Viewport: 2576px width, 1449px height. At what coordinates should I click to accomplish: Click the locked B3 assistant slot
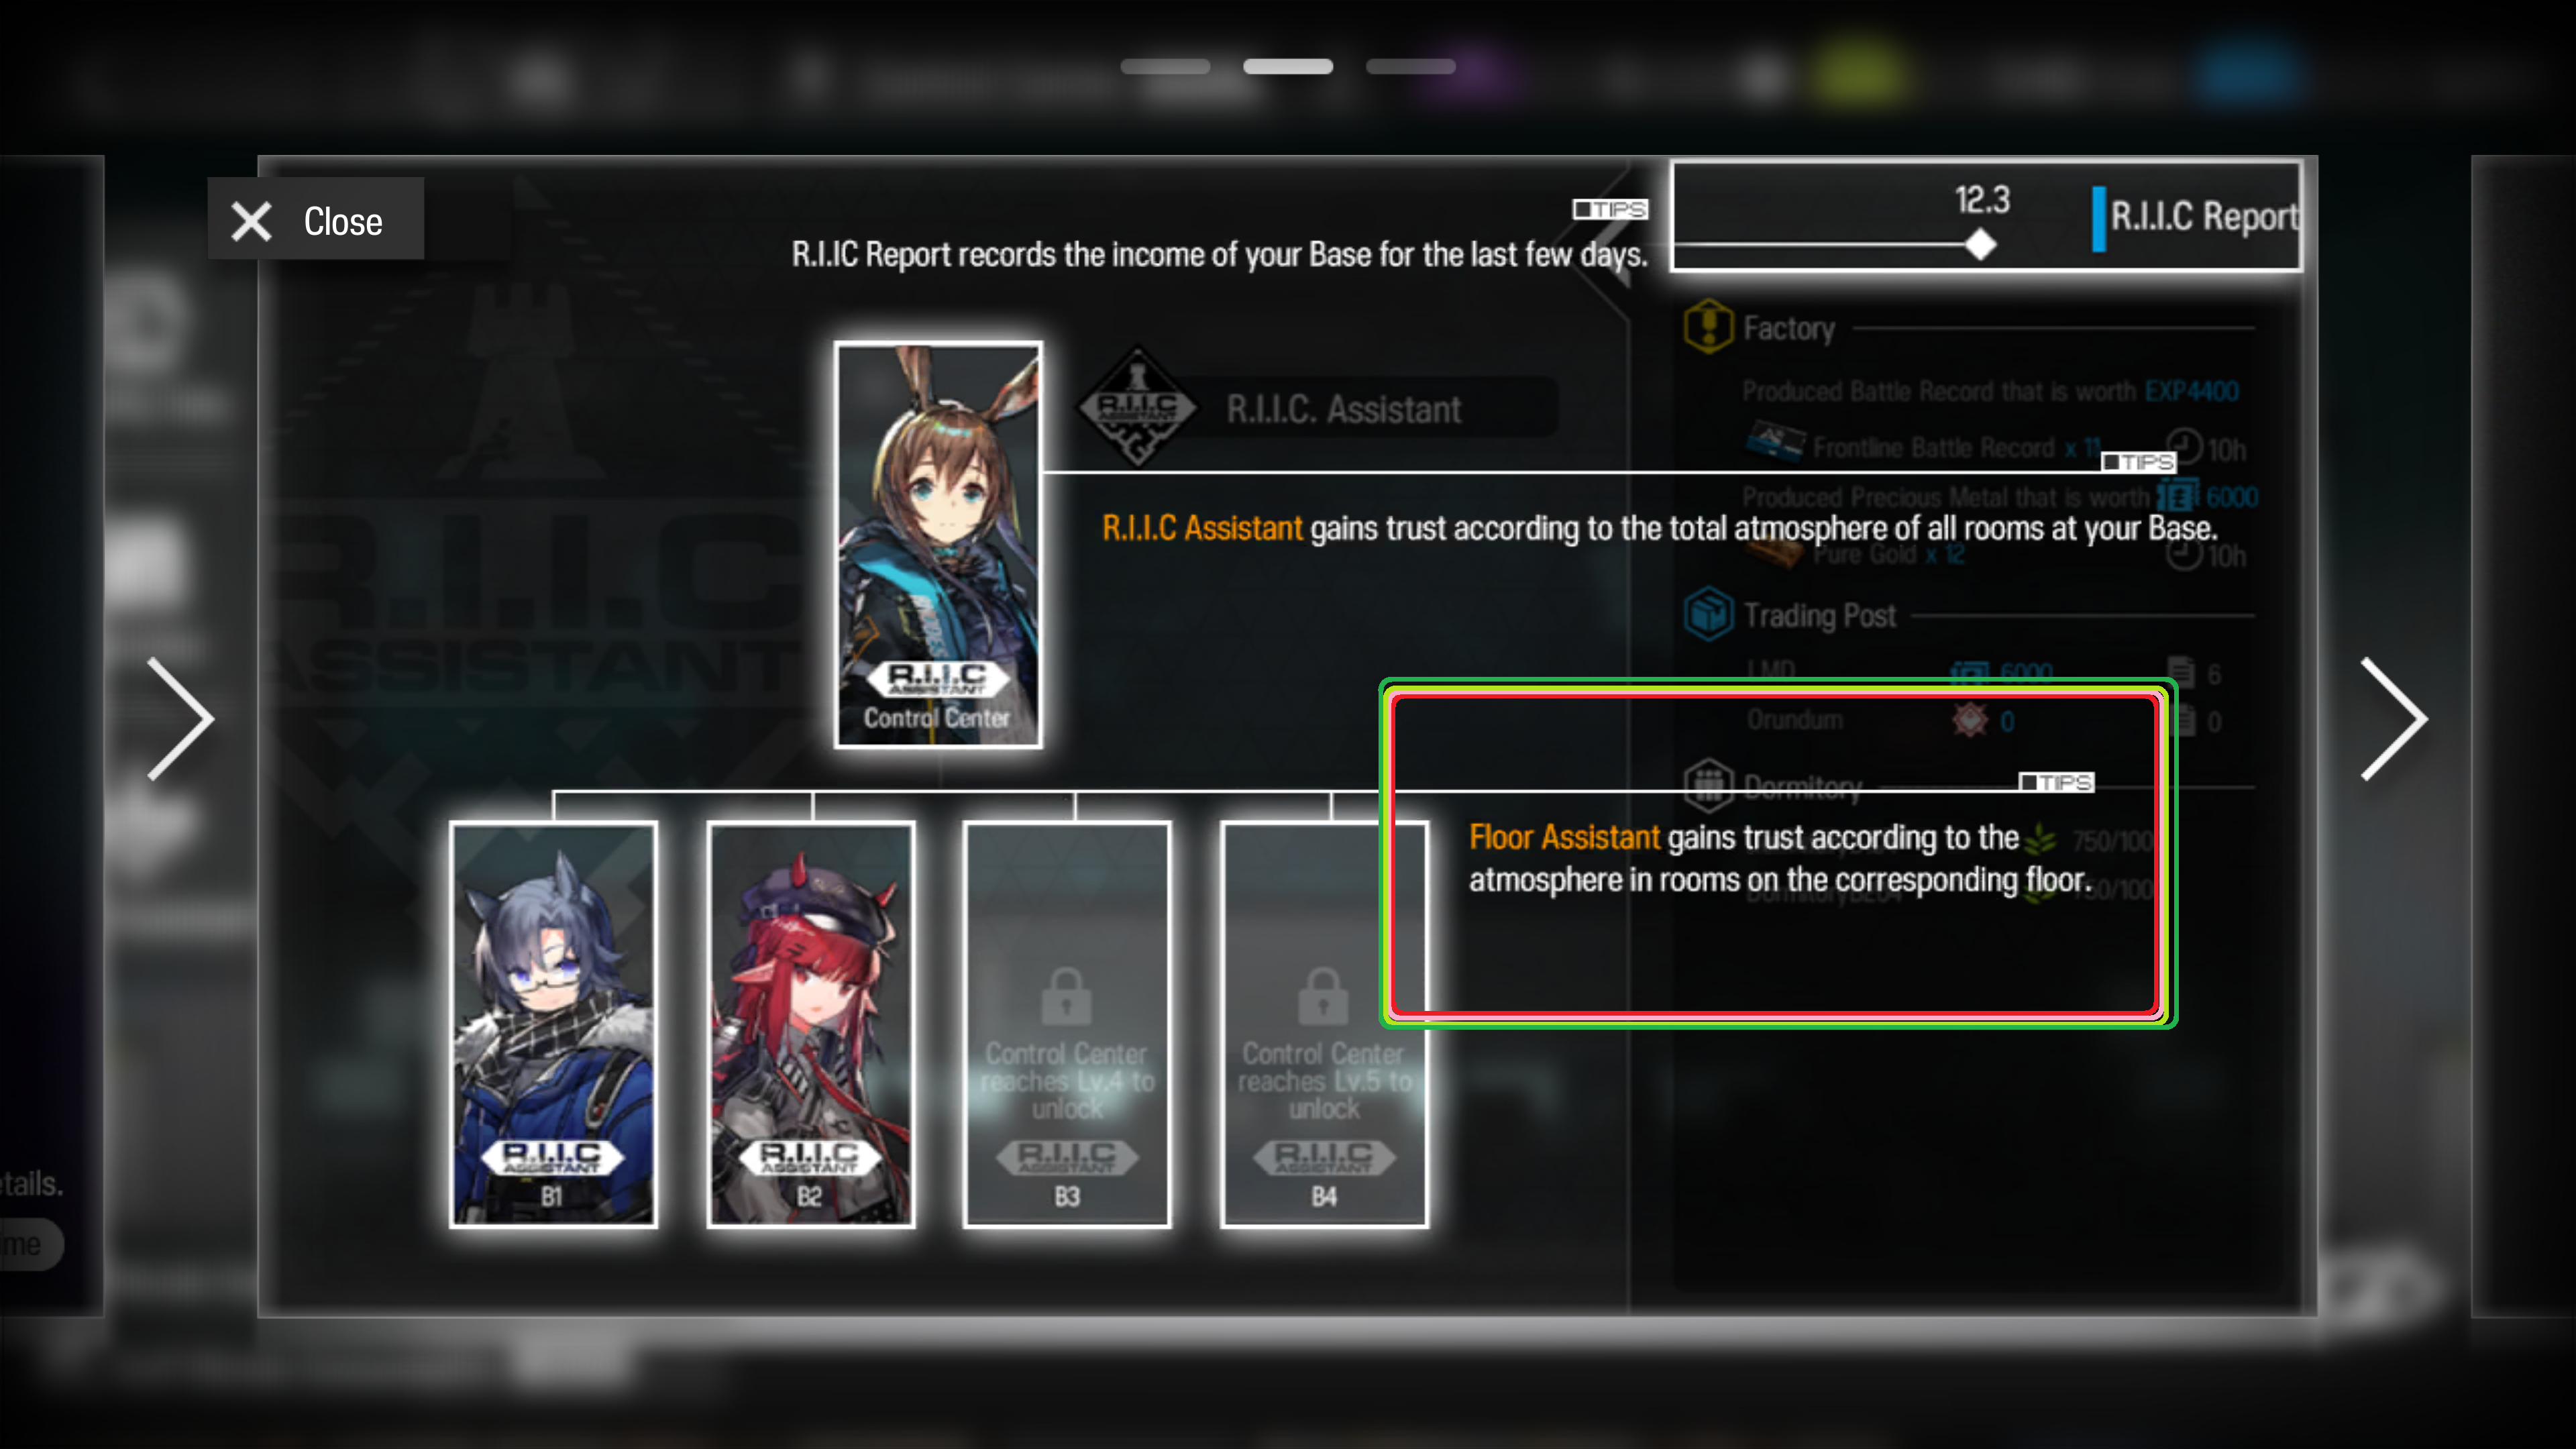[1067, 1024]
